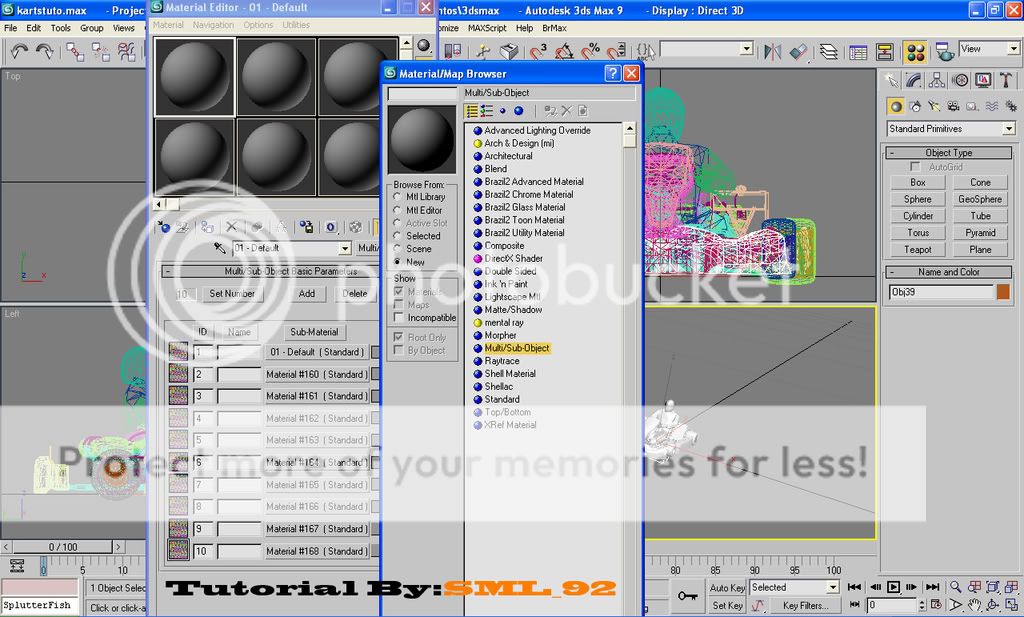Click the Play Animation button

click(893, 587)
